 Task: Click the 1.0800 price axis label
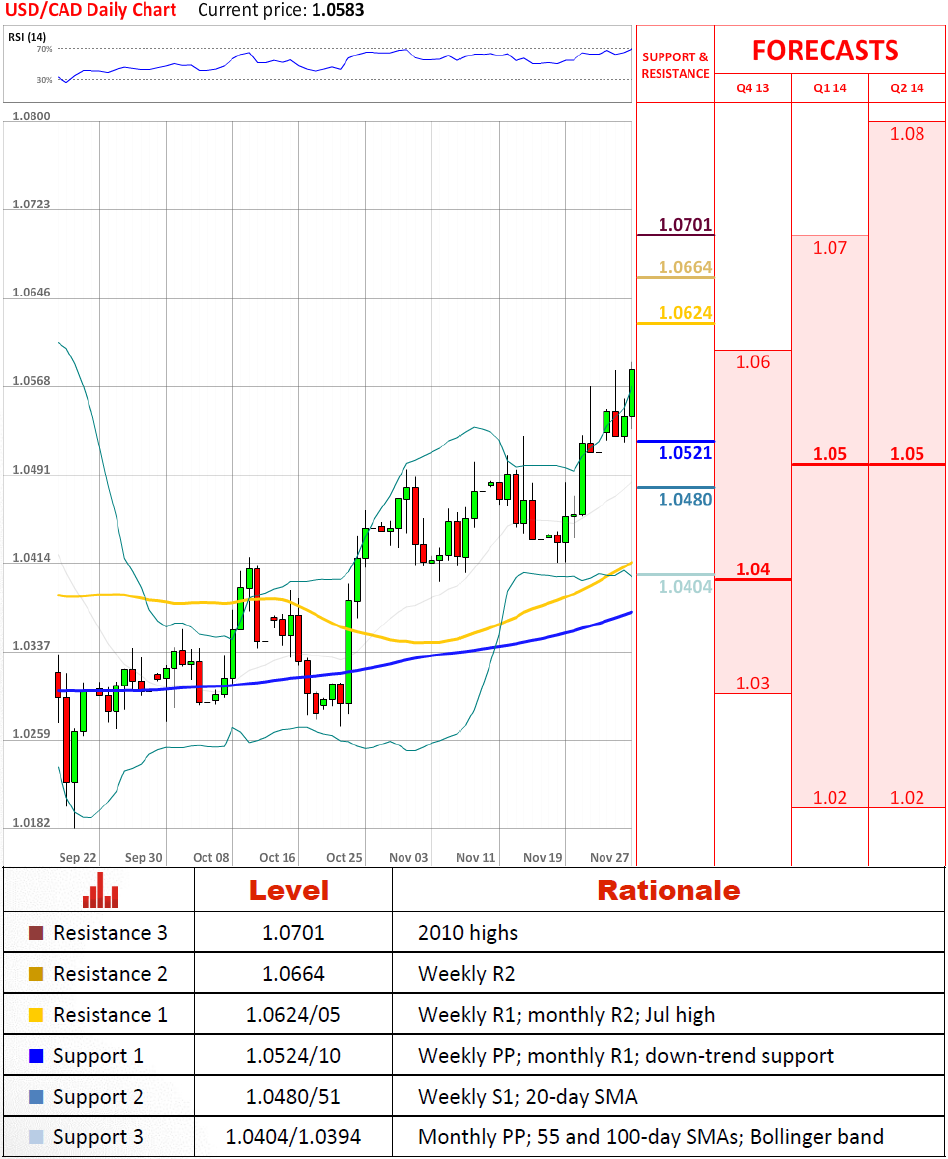[x=32, y=116]
